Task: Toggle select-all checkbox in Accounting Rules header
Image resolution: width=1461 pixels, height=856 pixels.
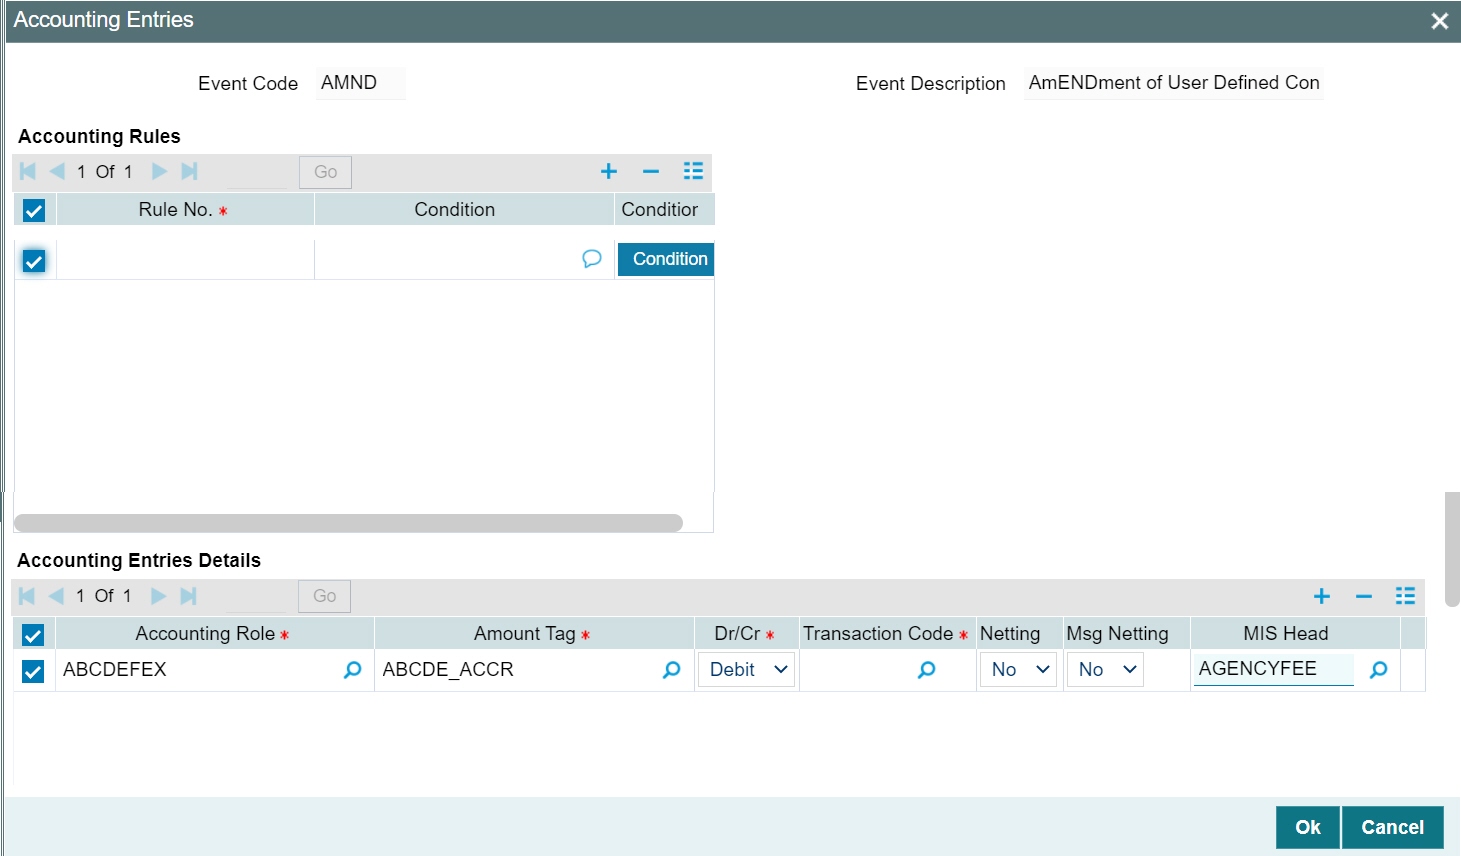Action: [x=34, y=210]
